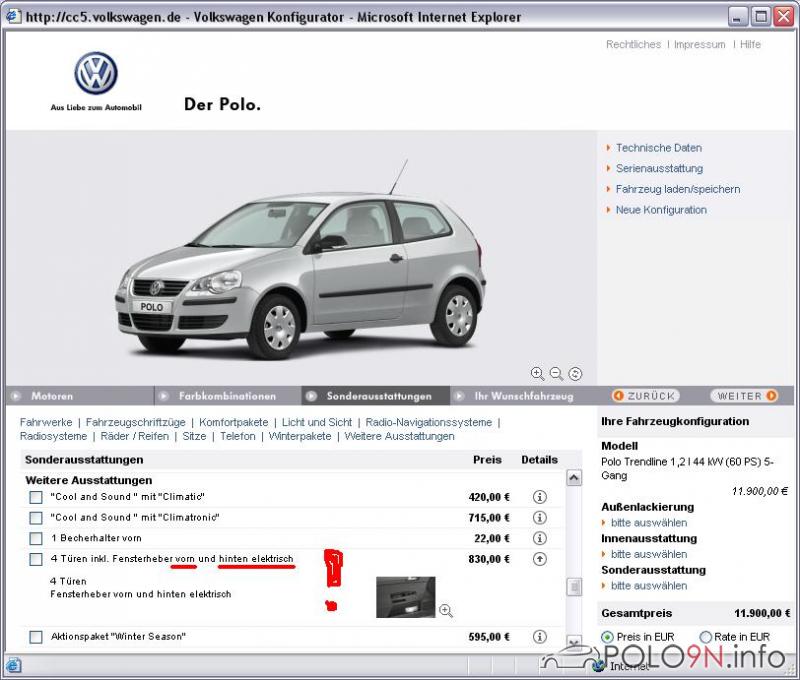Check 1 Becherhalter vorn option
This screenshot has width=800, height=680.
[36, 539]
